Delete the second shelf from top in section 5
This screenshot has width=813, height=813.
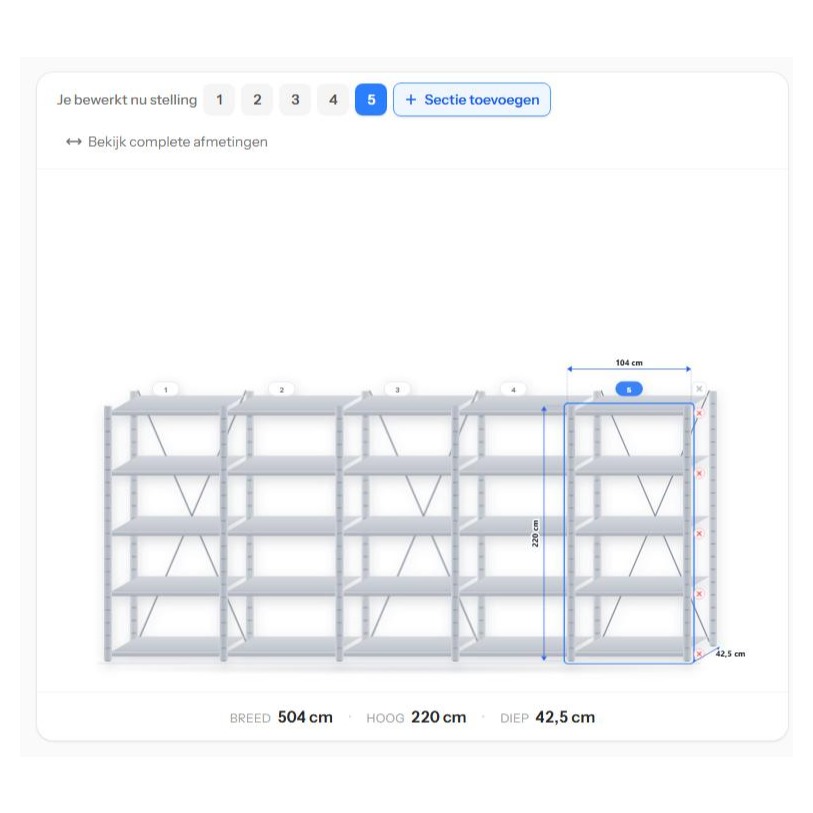point(699,473)
